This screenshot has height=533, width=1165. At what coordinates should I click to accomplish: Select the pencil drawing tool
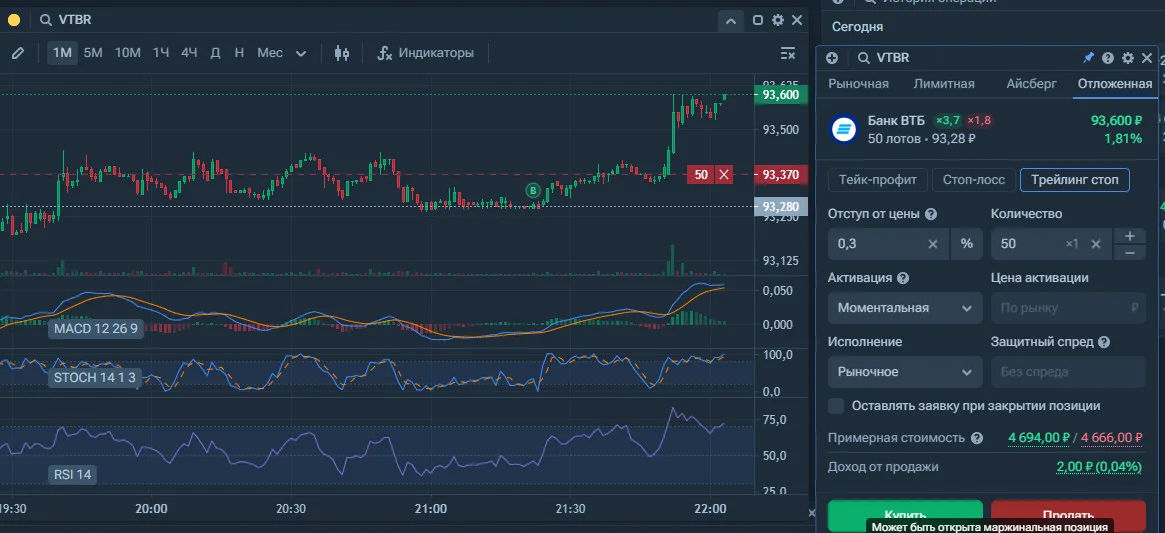click(x=18, y=53)
